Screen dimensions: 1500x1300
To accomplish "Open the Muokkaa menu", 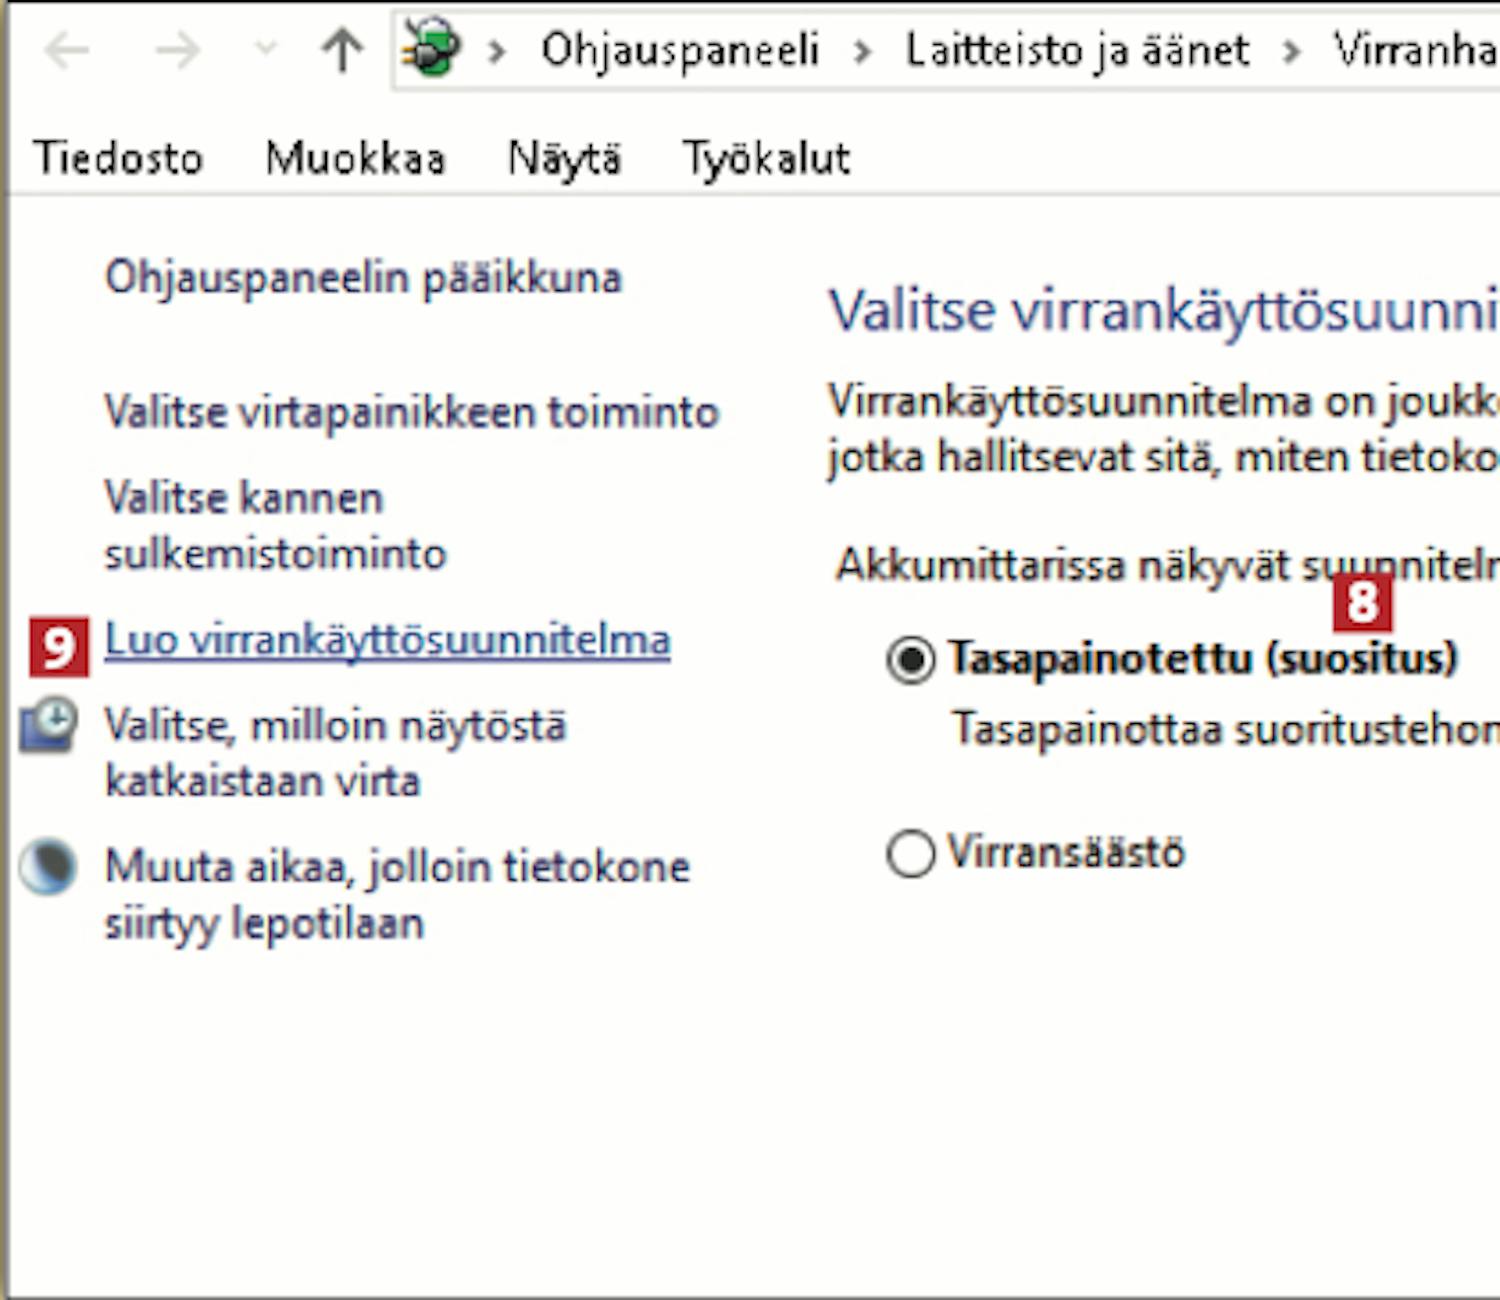I will [x=355, y=158].
